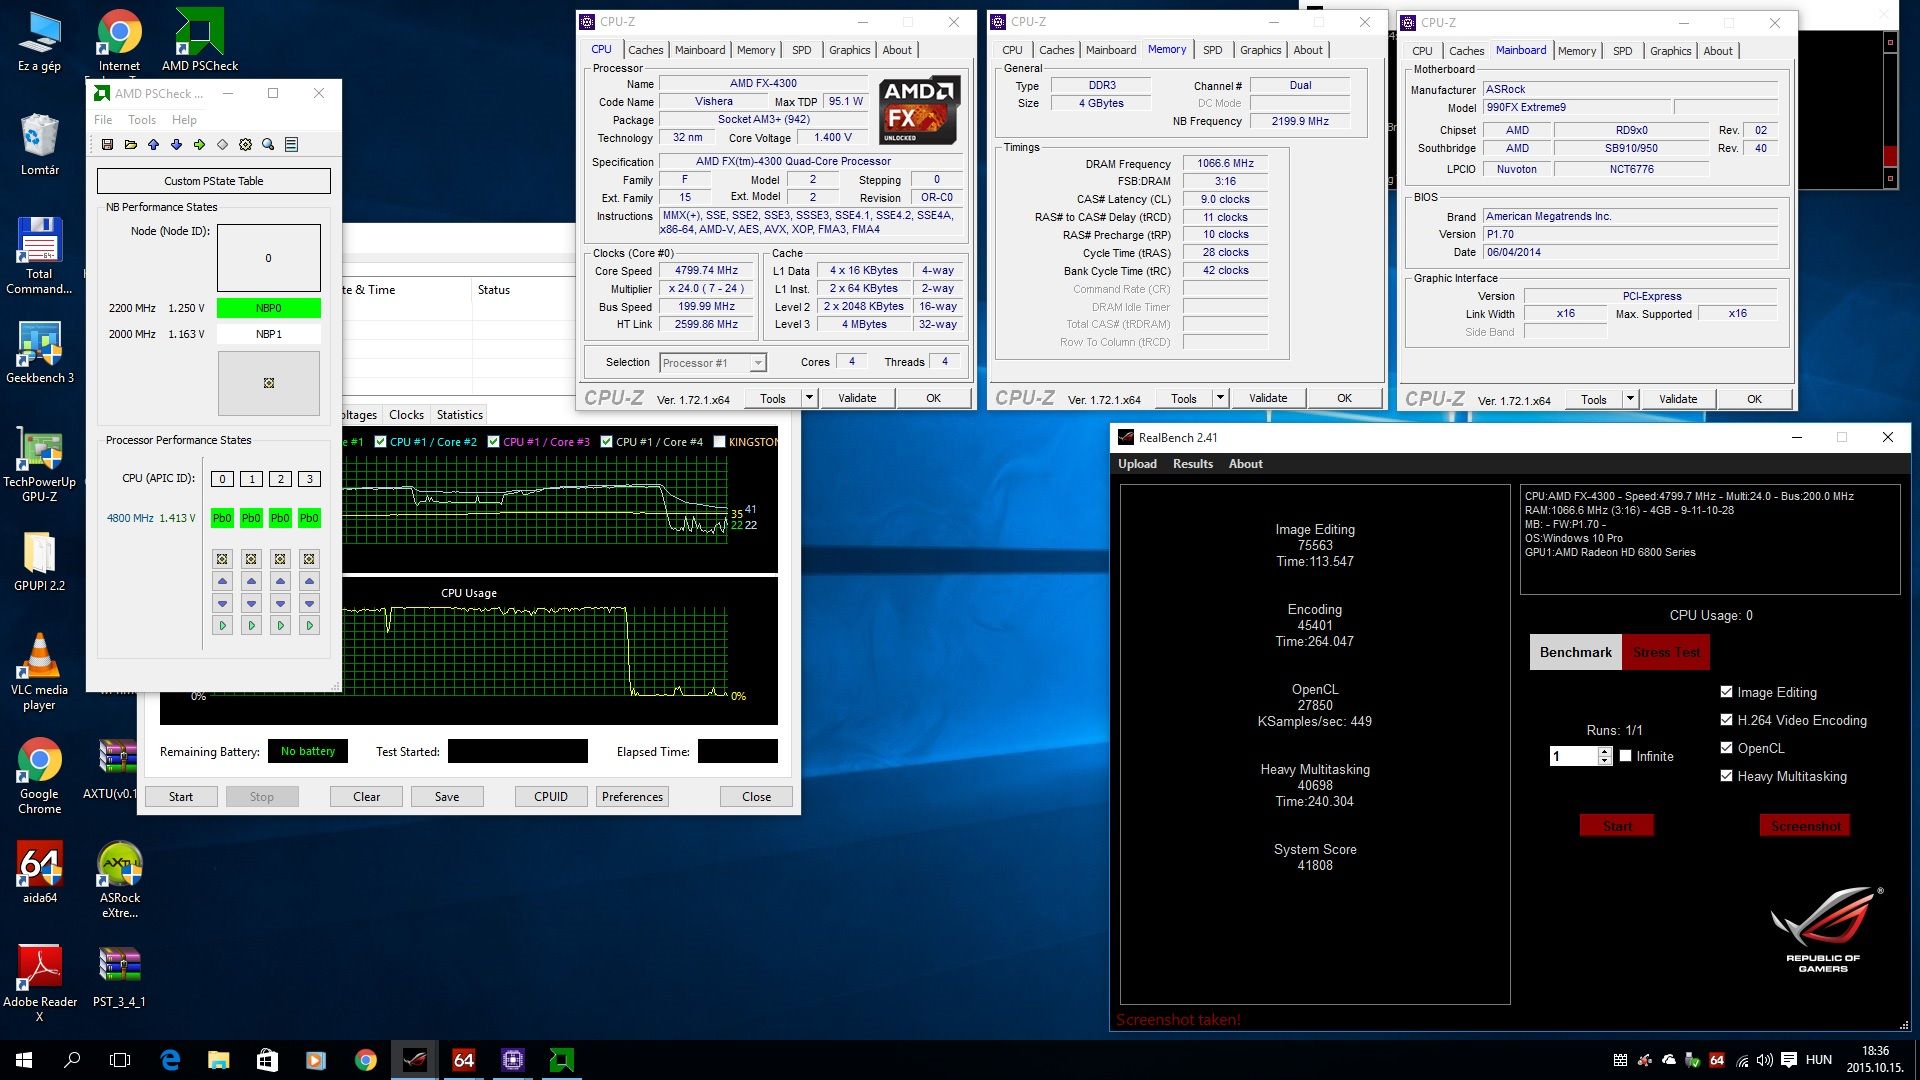
Task: Open the Caches tab in first CPU-Z window
Action: point(645,50)
